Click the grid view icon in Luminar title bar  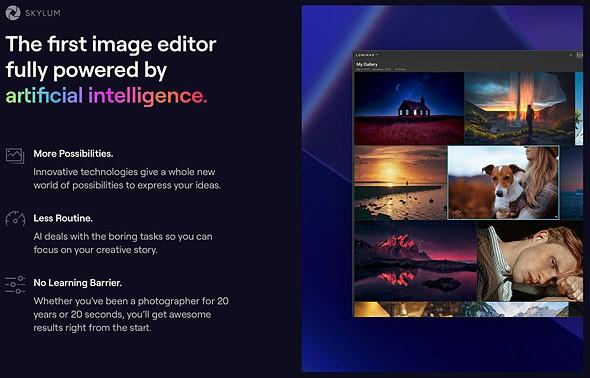[579, 55]
